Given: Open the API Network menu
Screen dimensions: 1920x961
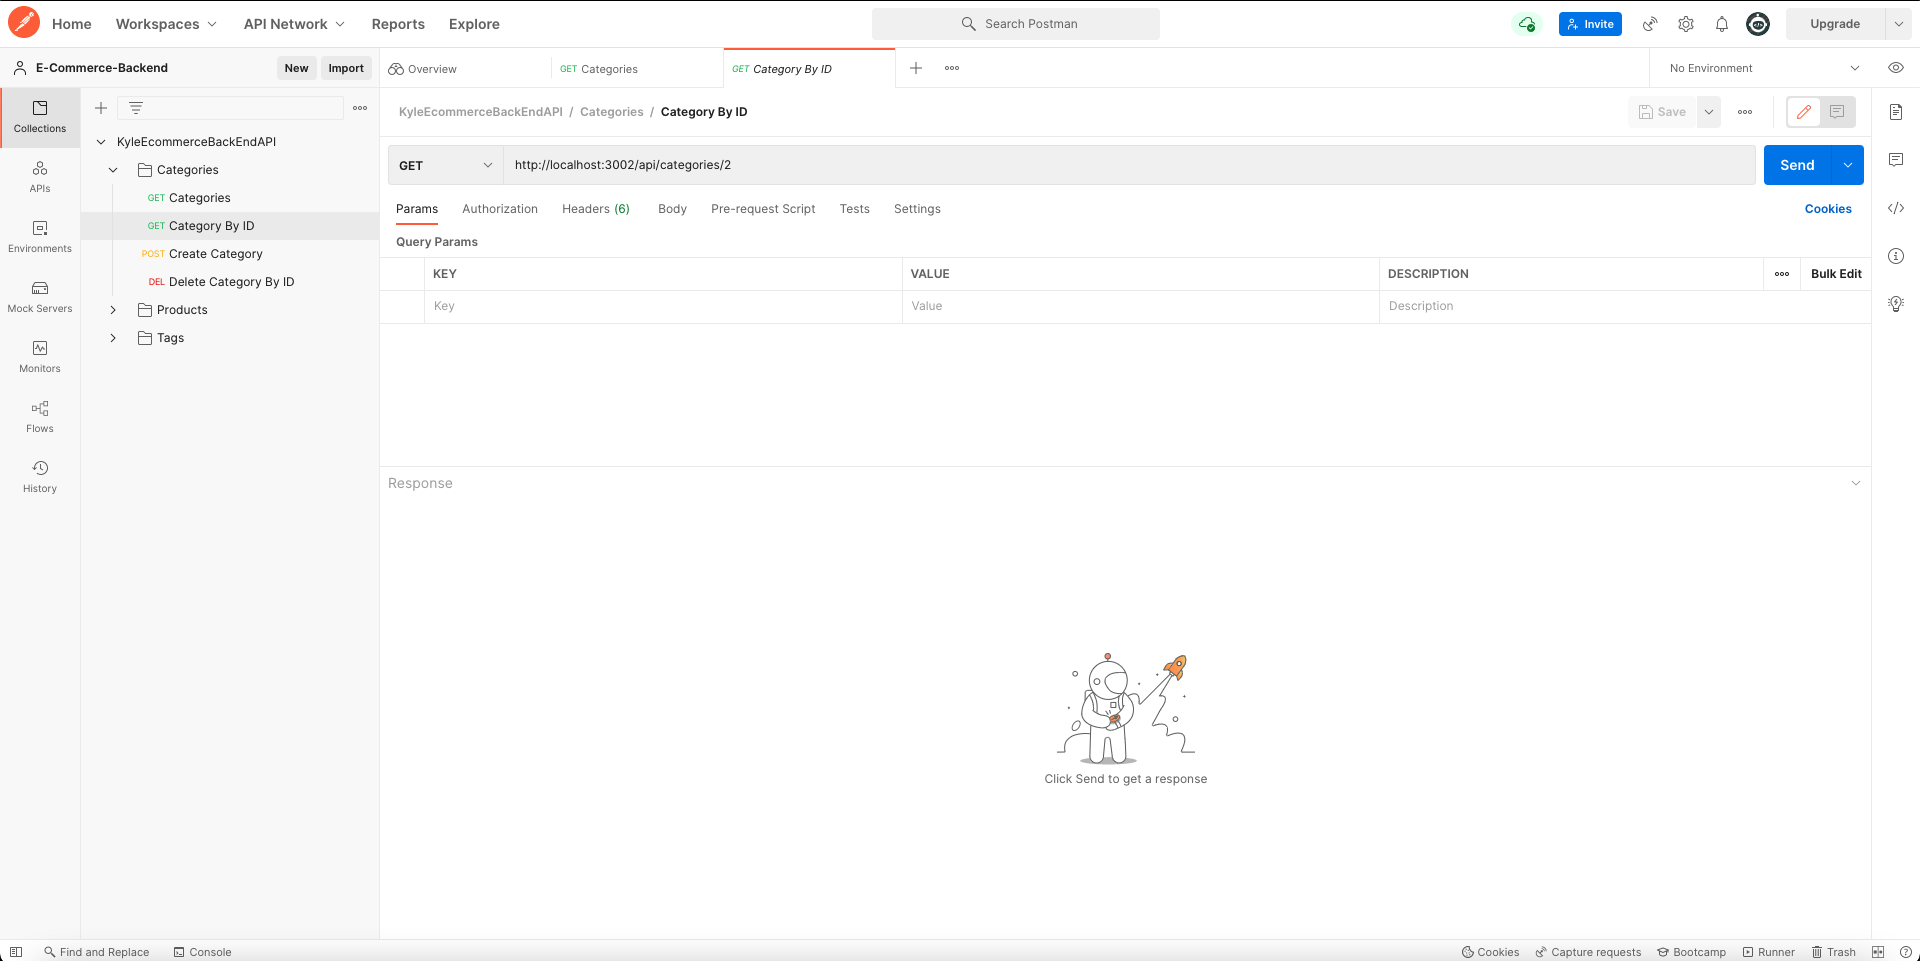Looking at the screenshot, I should click(x=293, y=23).
